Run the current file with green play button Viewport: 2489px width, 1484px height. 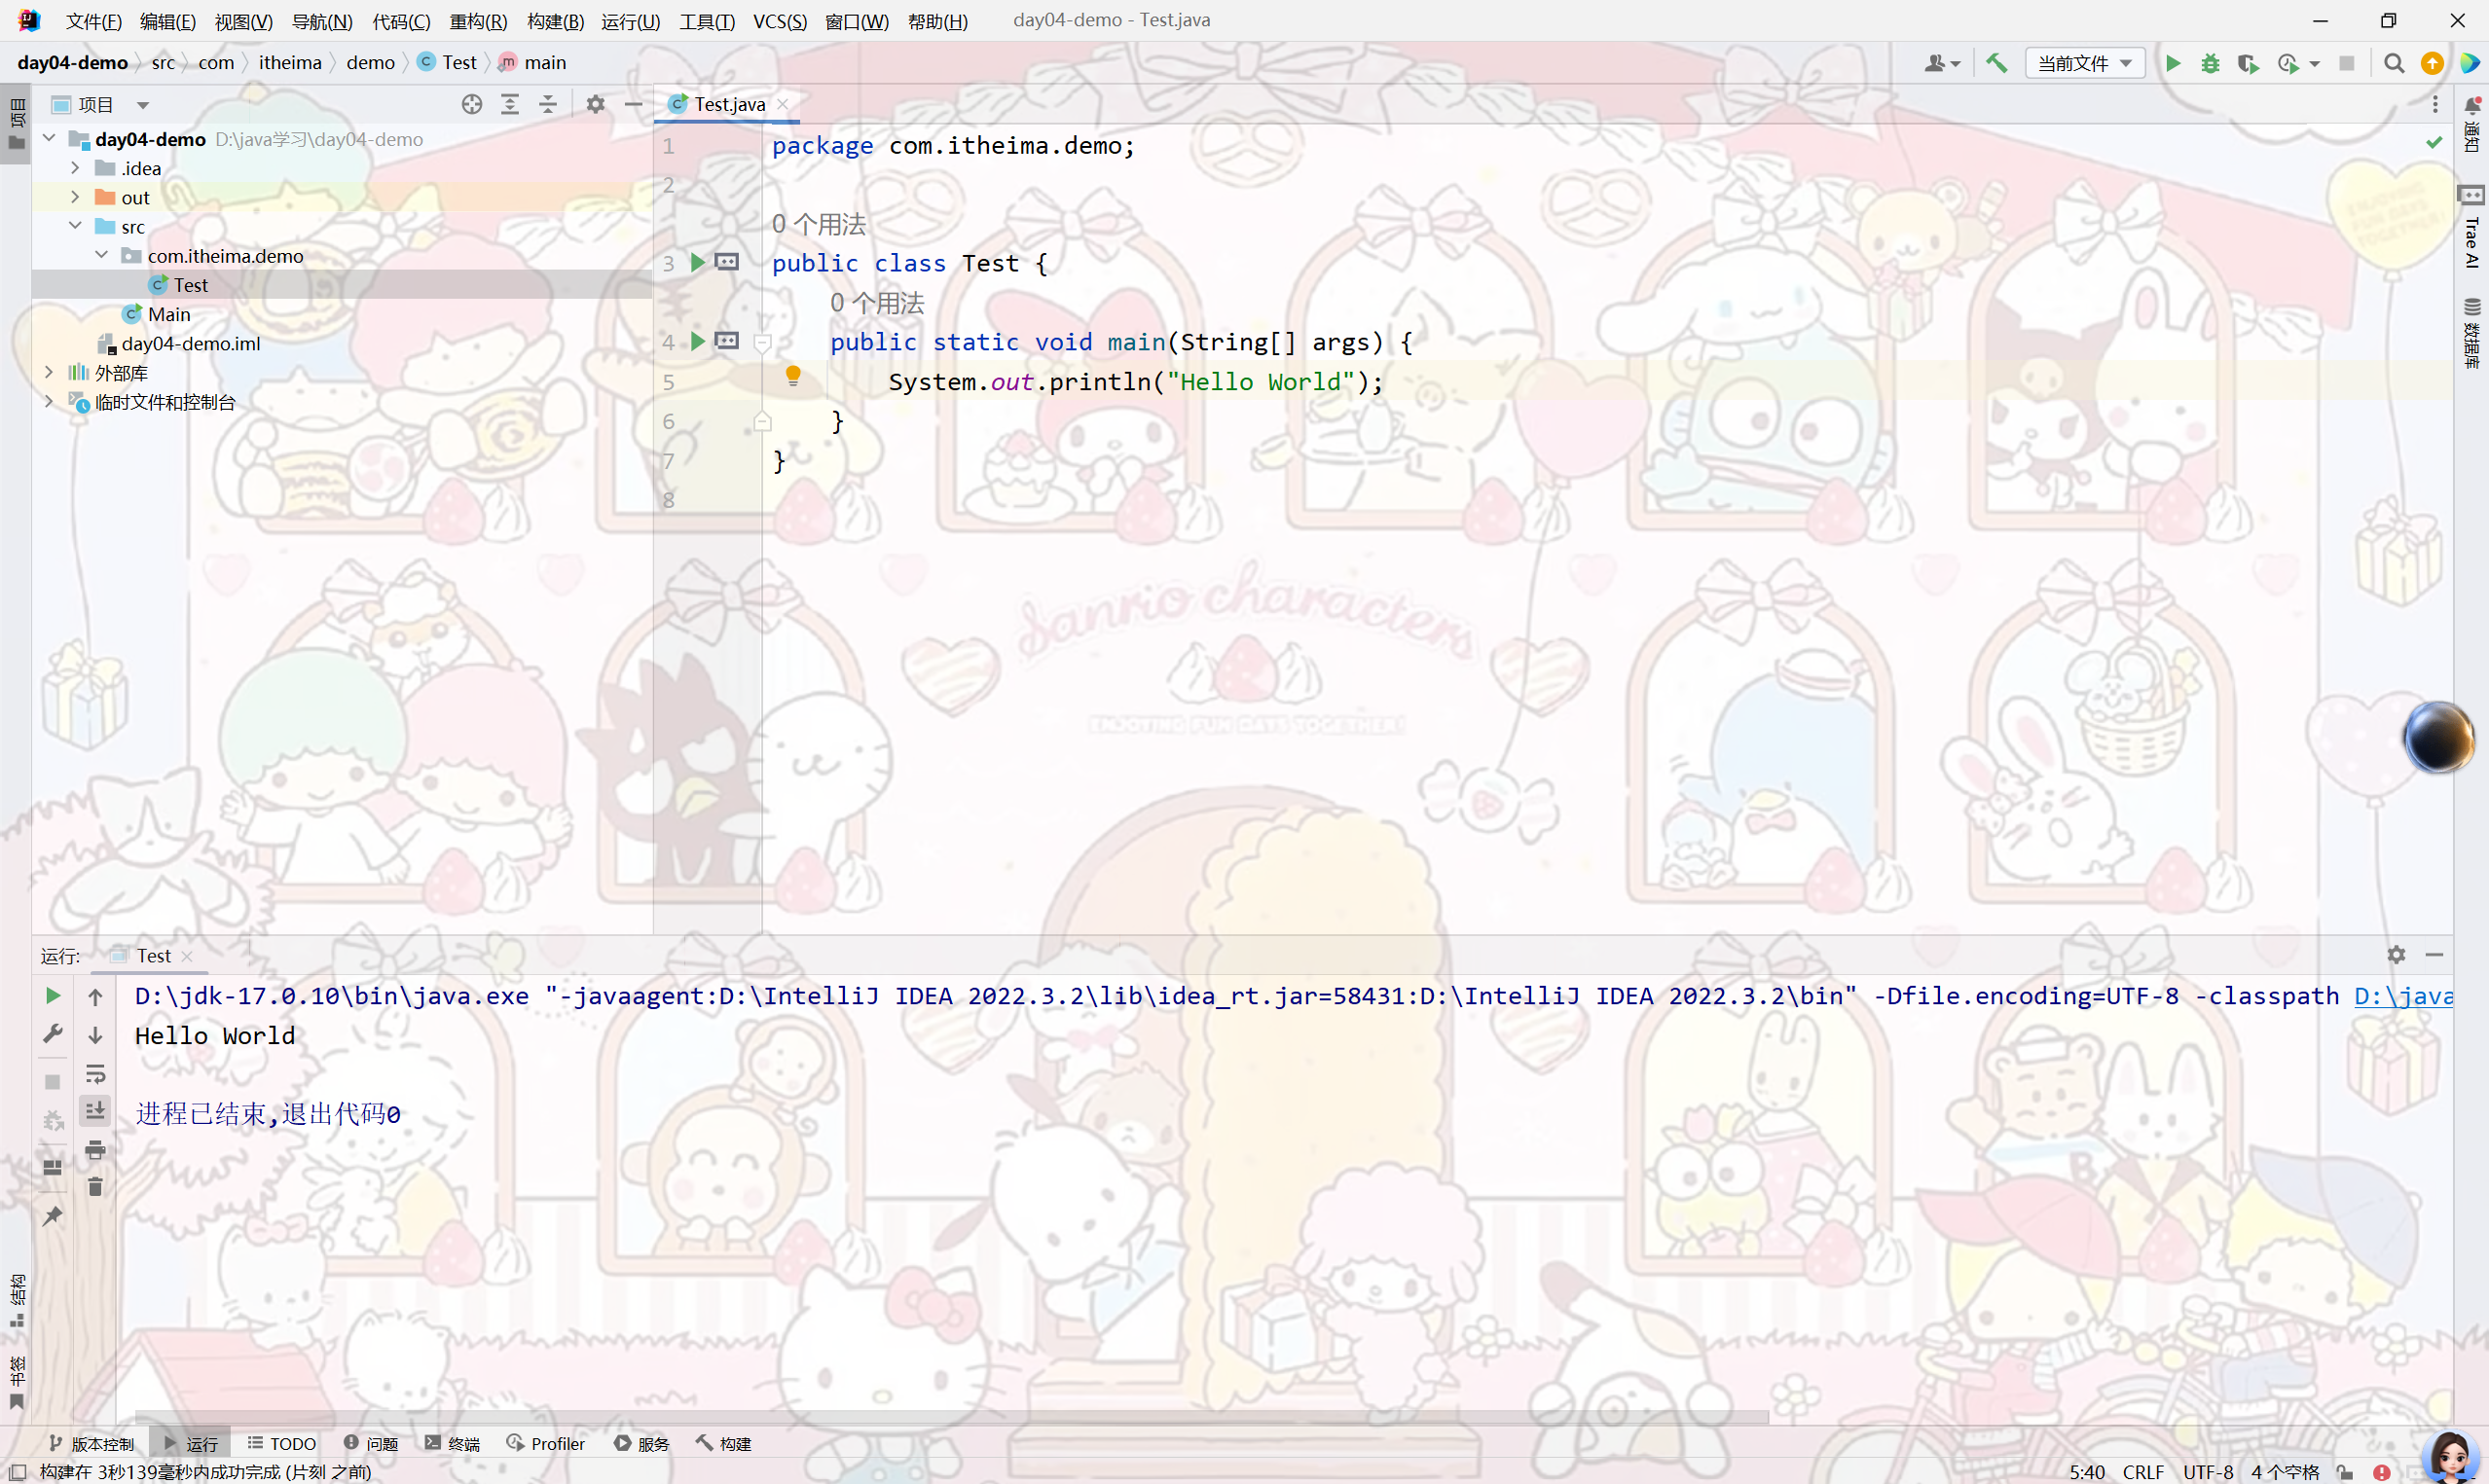click(2172, 63)
